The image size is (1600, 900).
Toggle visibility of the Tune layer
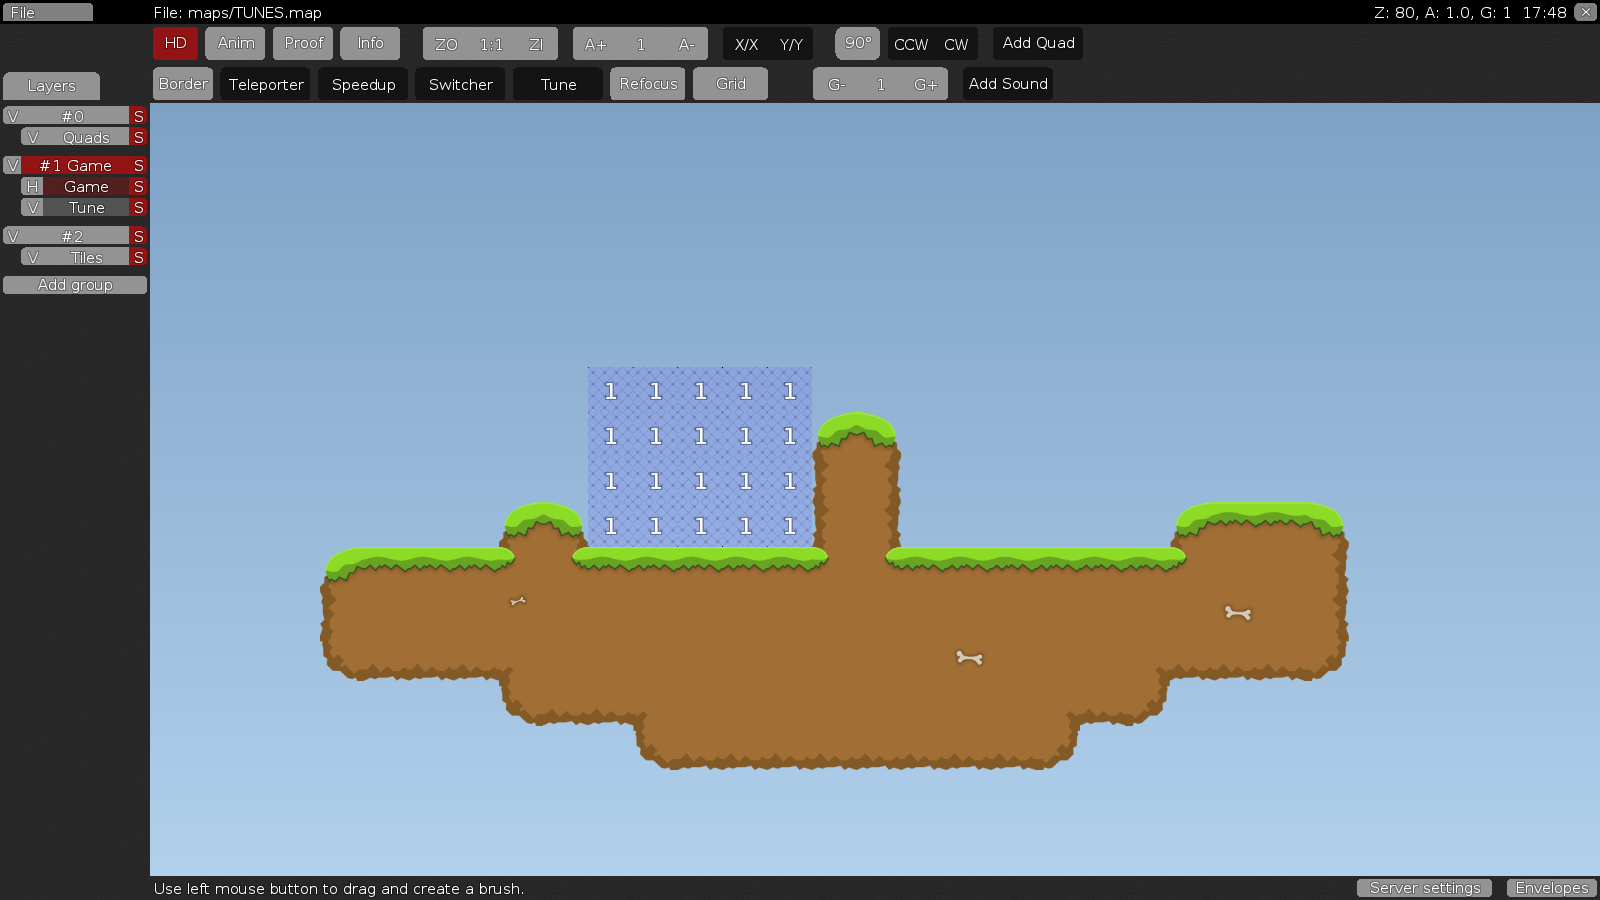point(32,207)
